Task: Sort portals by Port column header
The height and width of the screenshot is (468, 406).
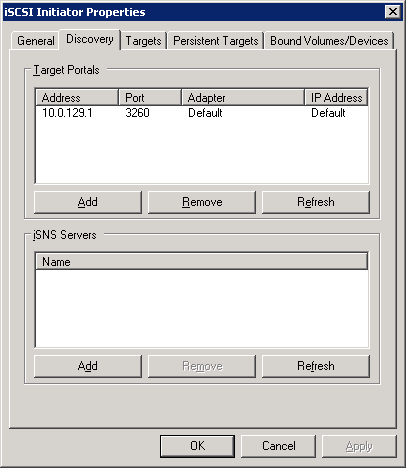Action: click(150, 98)
